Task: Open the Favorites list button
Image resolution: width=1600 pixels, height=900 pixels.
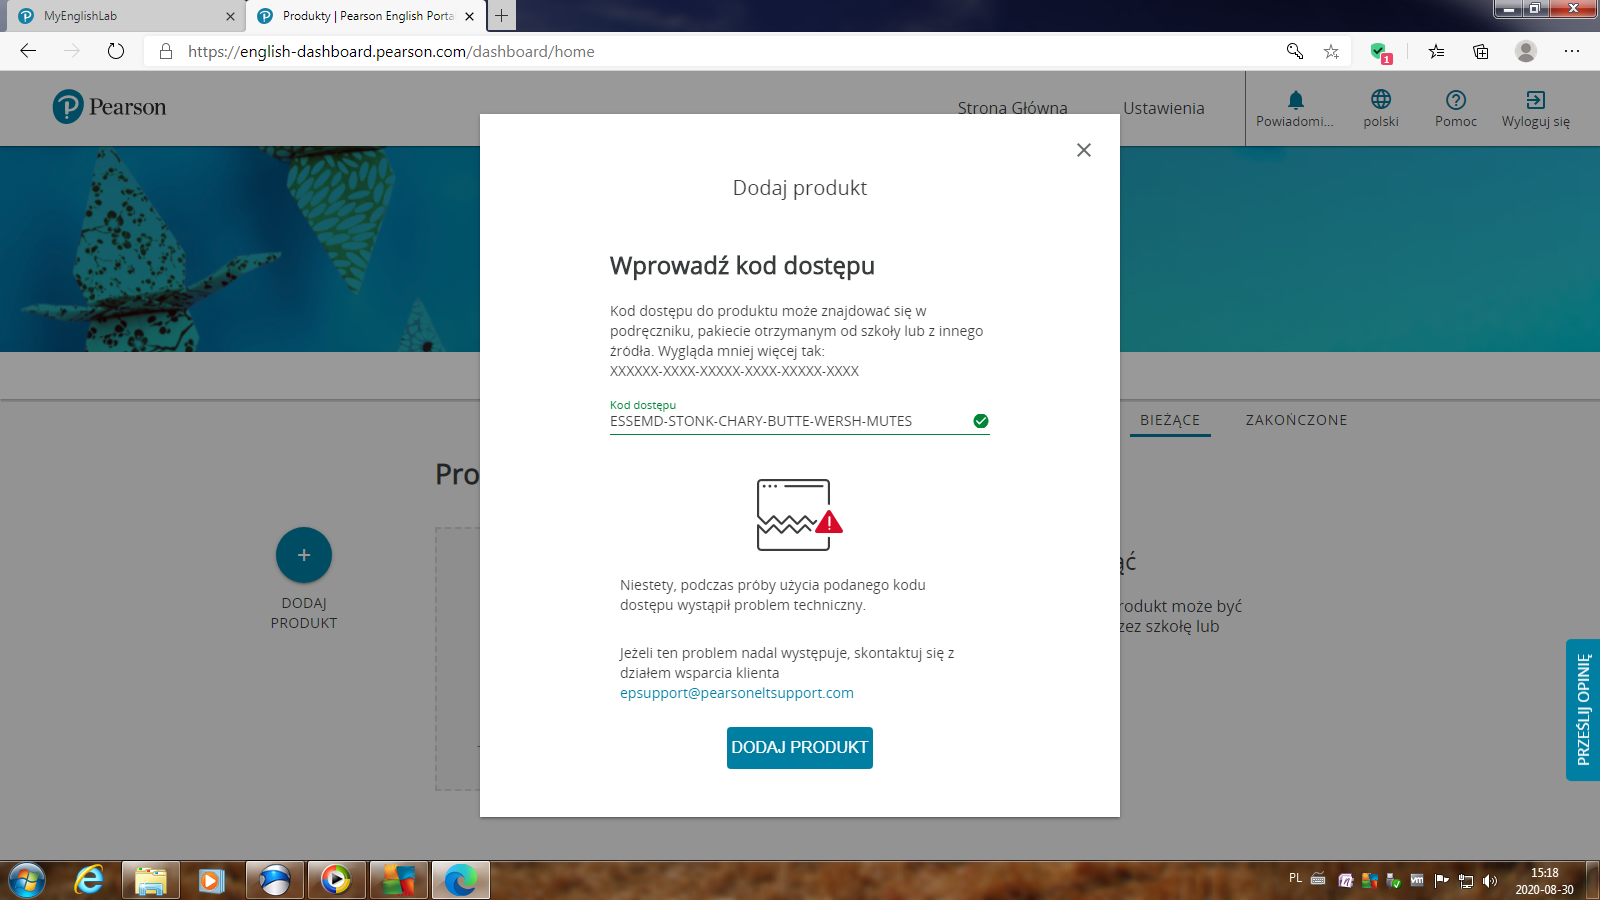Action: (x=1436, y=51)
